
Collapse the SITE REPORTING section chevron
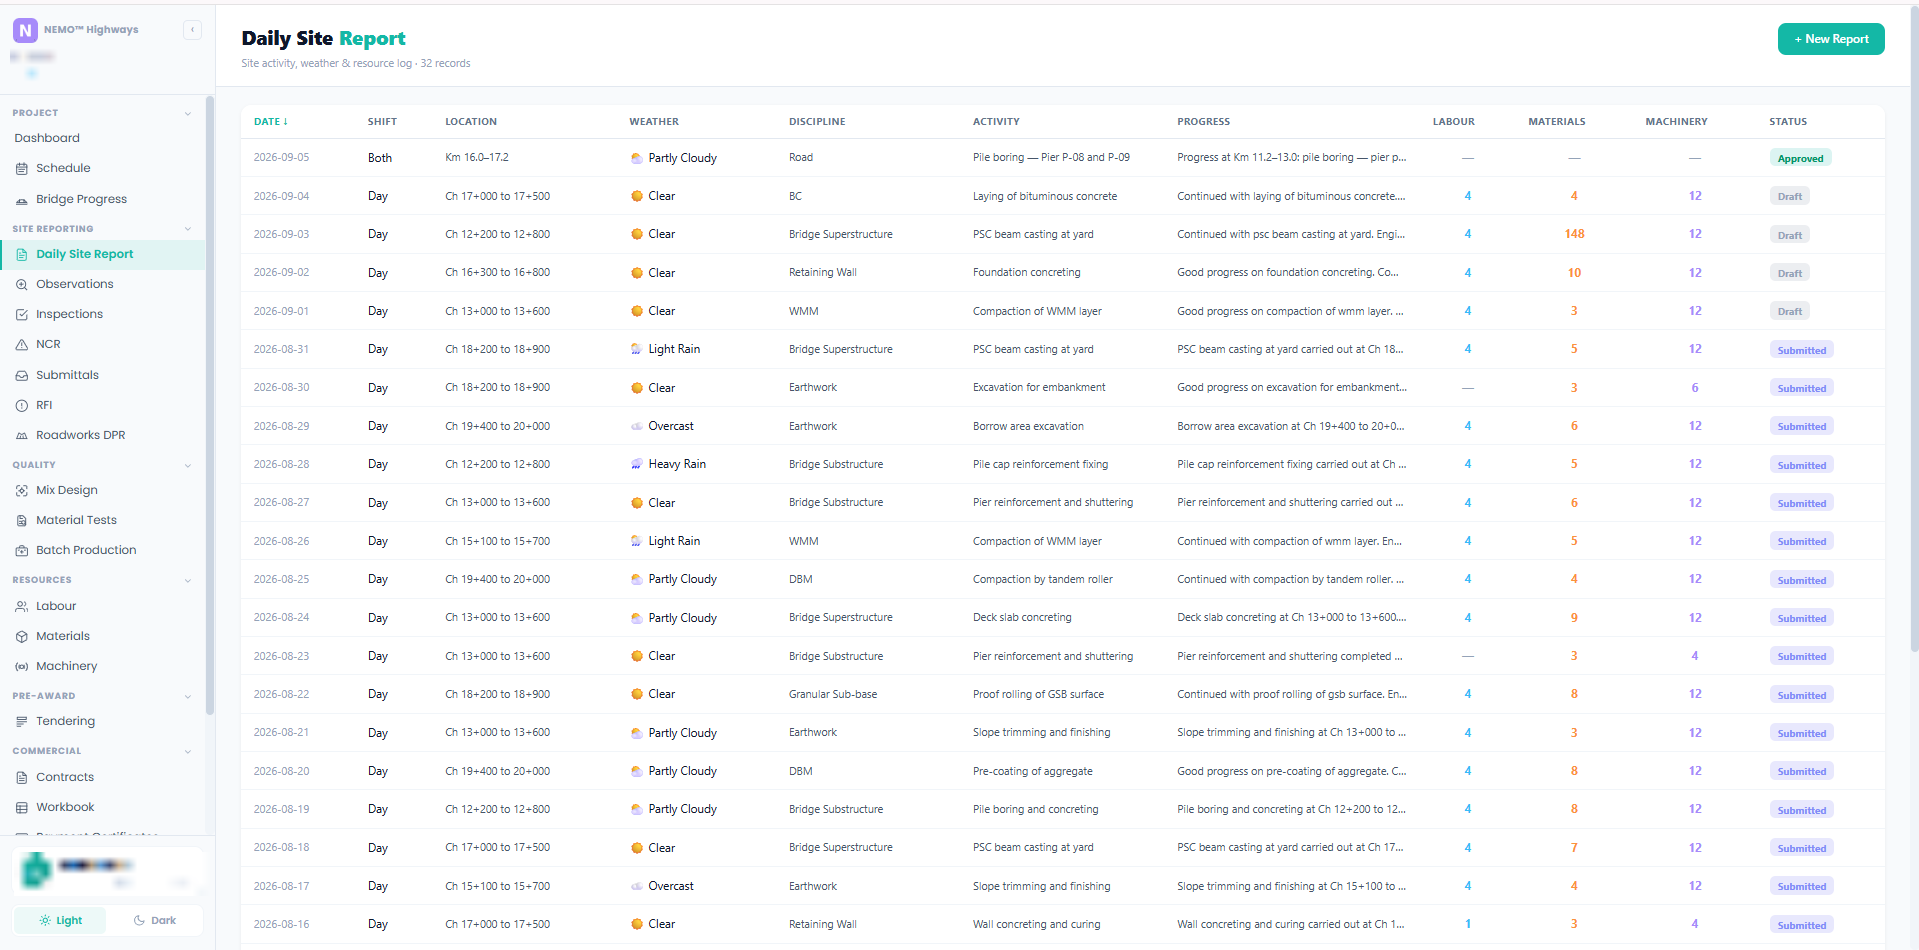point(188,229)
